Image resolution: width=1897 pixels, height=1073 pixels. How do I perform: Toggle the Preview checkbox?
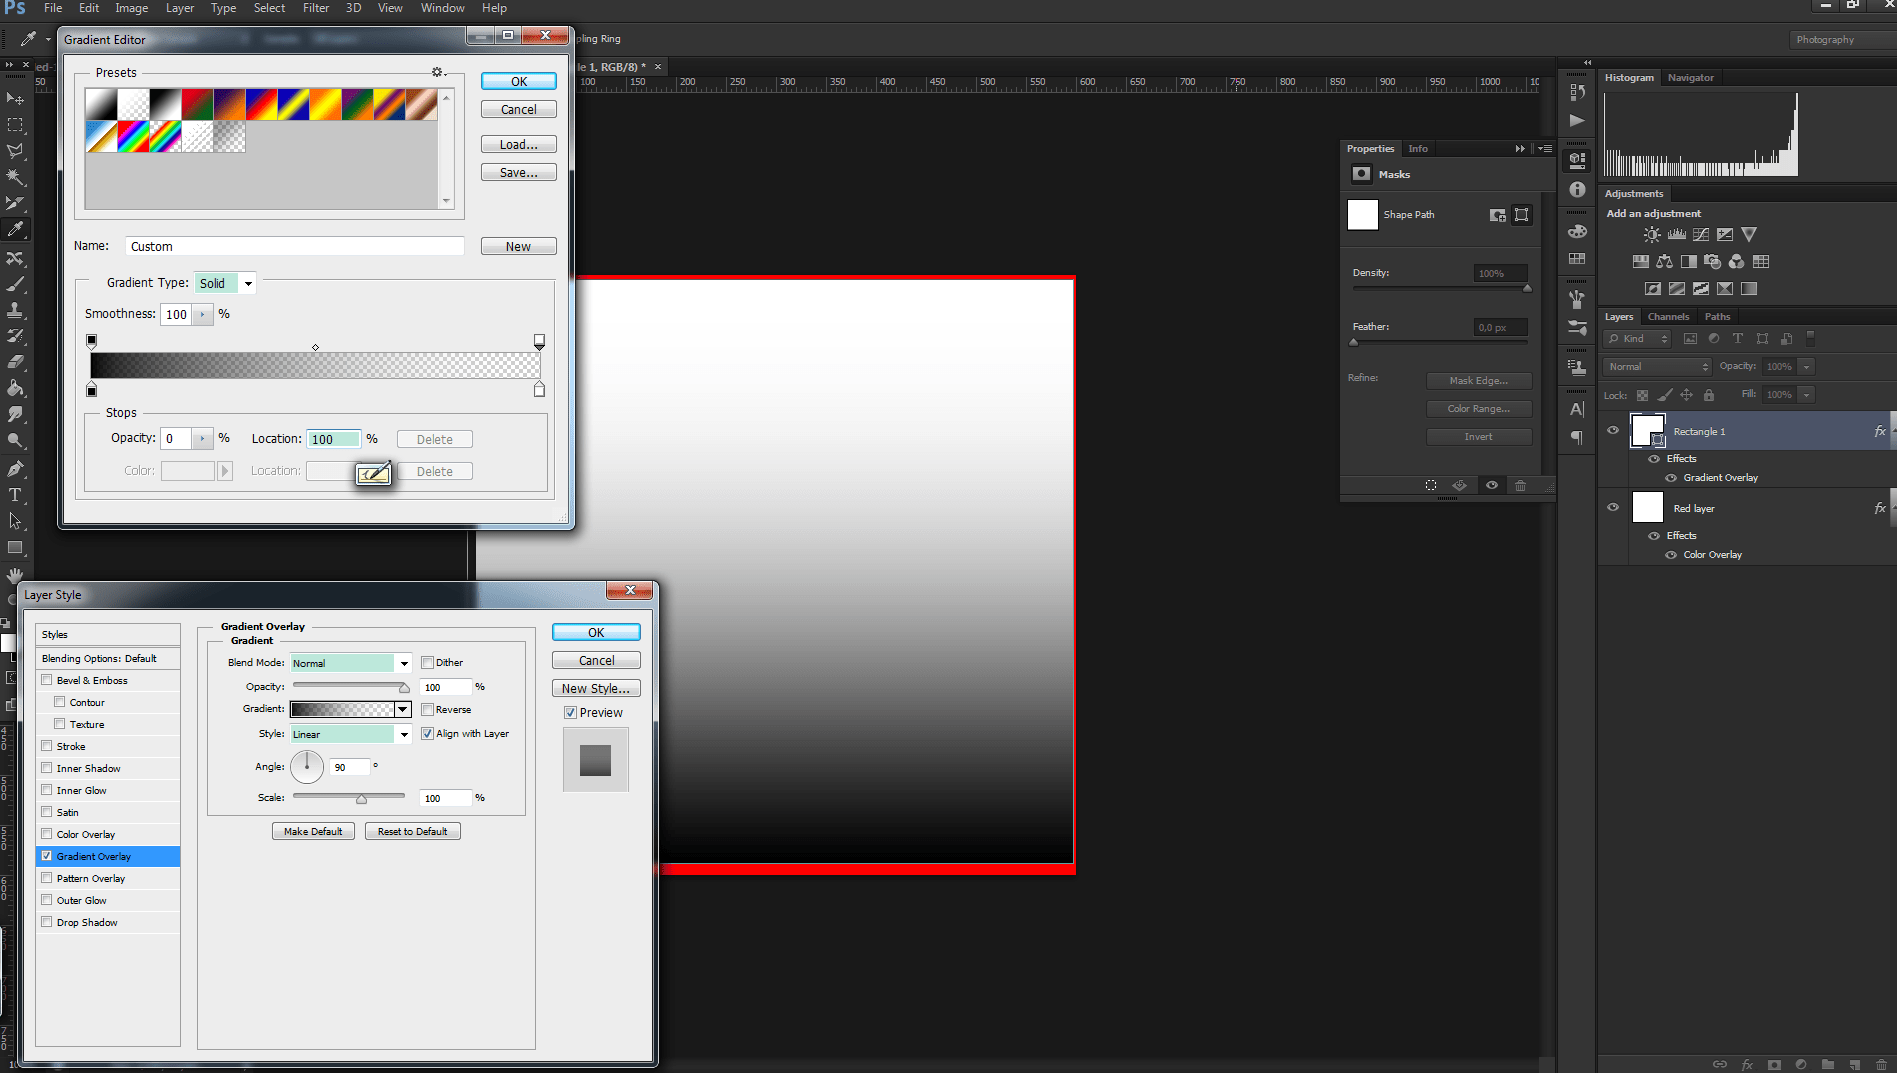pos(570,712)
